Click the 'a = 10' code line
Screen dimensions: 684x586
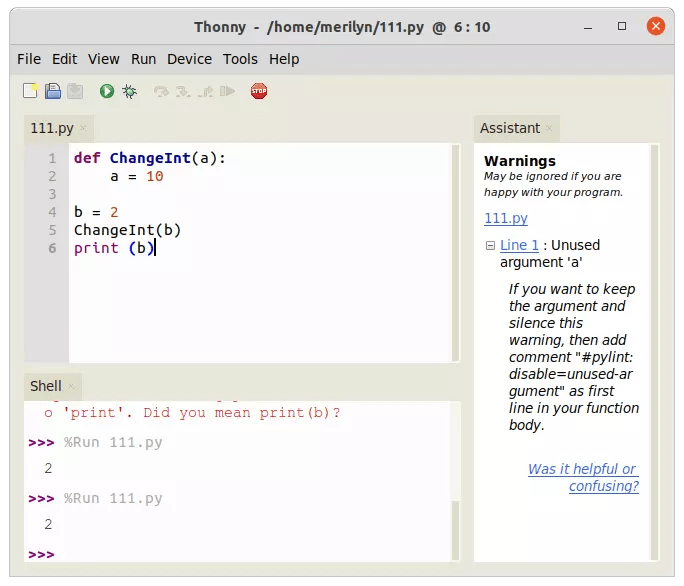pyautogui.click(x=137, y=176)
